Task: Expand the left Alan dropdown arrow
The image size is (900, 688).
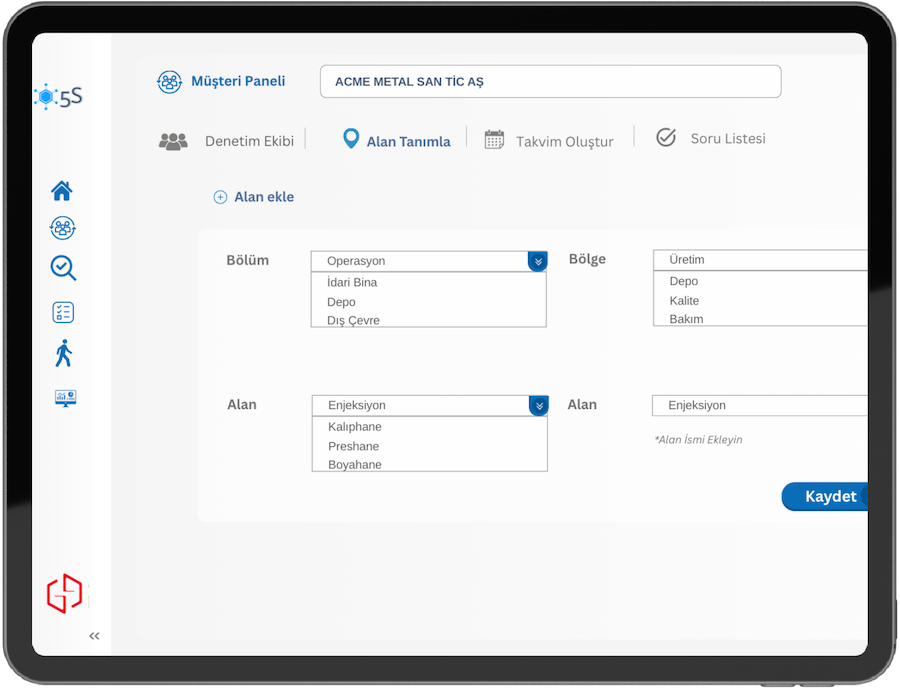Action: 539,405
